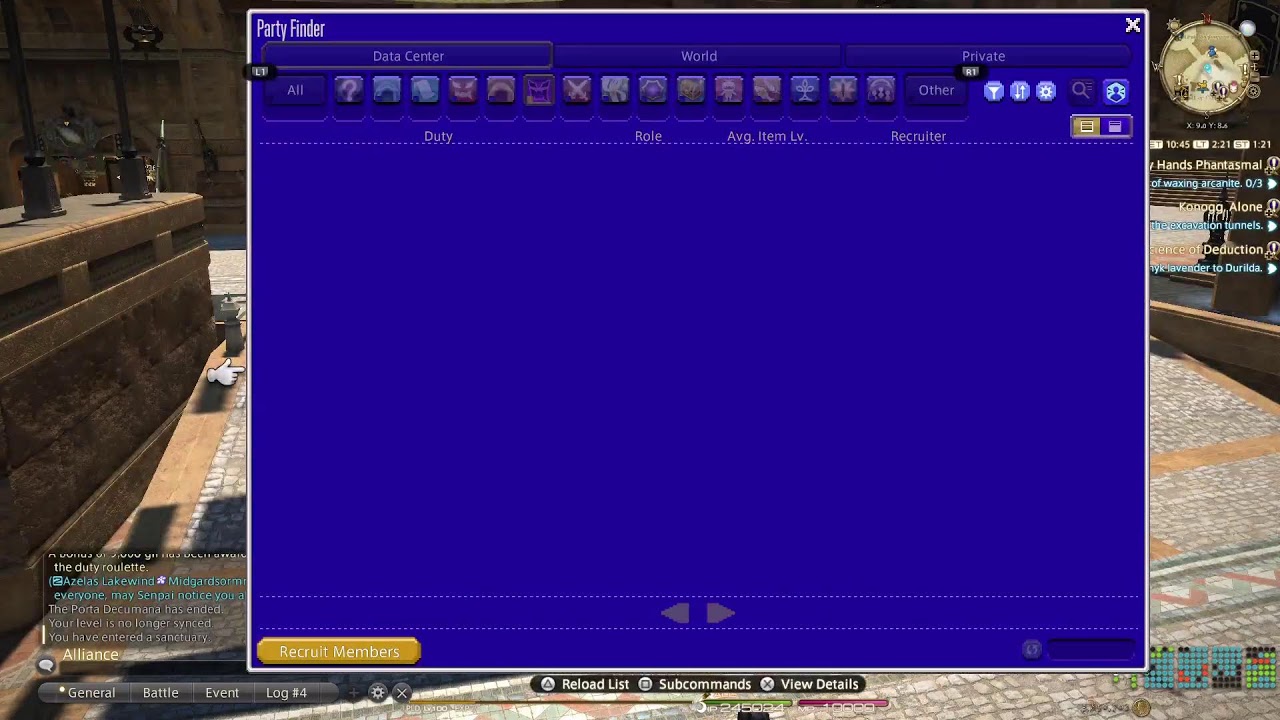Viewport: 1280px width, 720px height.
Task: Select the highlighted Raids category icon
Action: [x=539, y=91]
